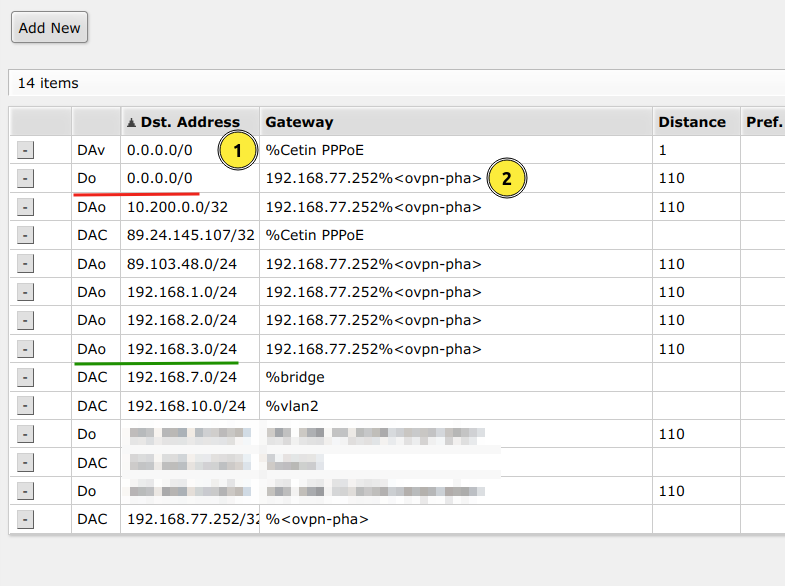Select %Cetin PPPoE gateway of 89.24.145.107/32
Viewport: 785px width, 586px height.
click(314, 235)
